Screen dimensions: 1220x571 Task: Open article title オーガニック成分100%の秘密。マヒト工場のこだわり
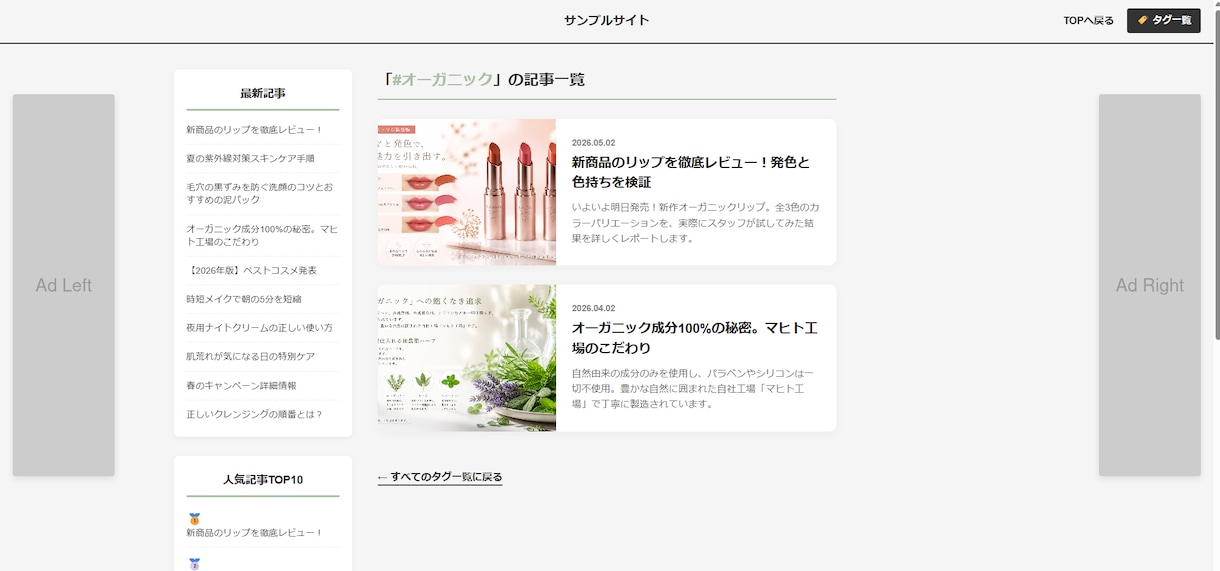(x=695, y=338)
